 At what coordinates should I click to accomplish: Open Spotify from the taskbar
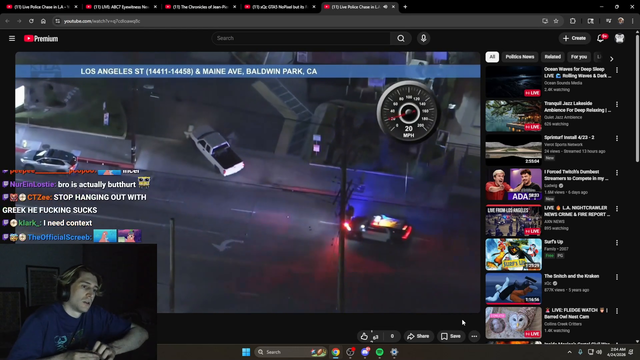(x=380, y=352)
